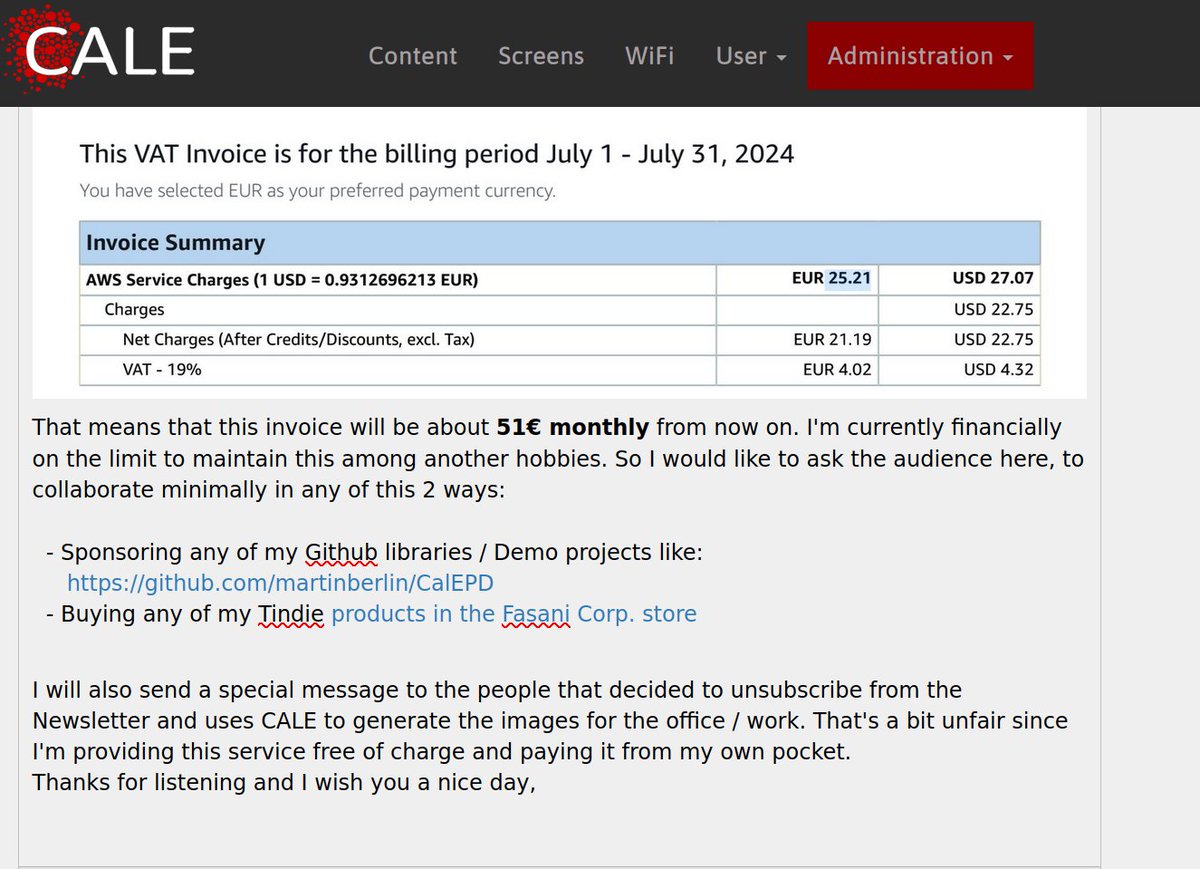1200x869 pixels.
Task: Click the 'Net Charges (After Credits/Discounts, excl. Tax)' label
Action: coord(298,340)
